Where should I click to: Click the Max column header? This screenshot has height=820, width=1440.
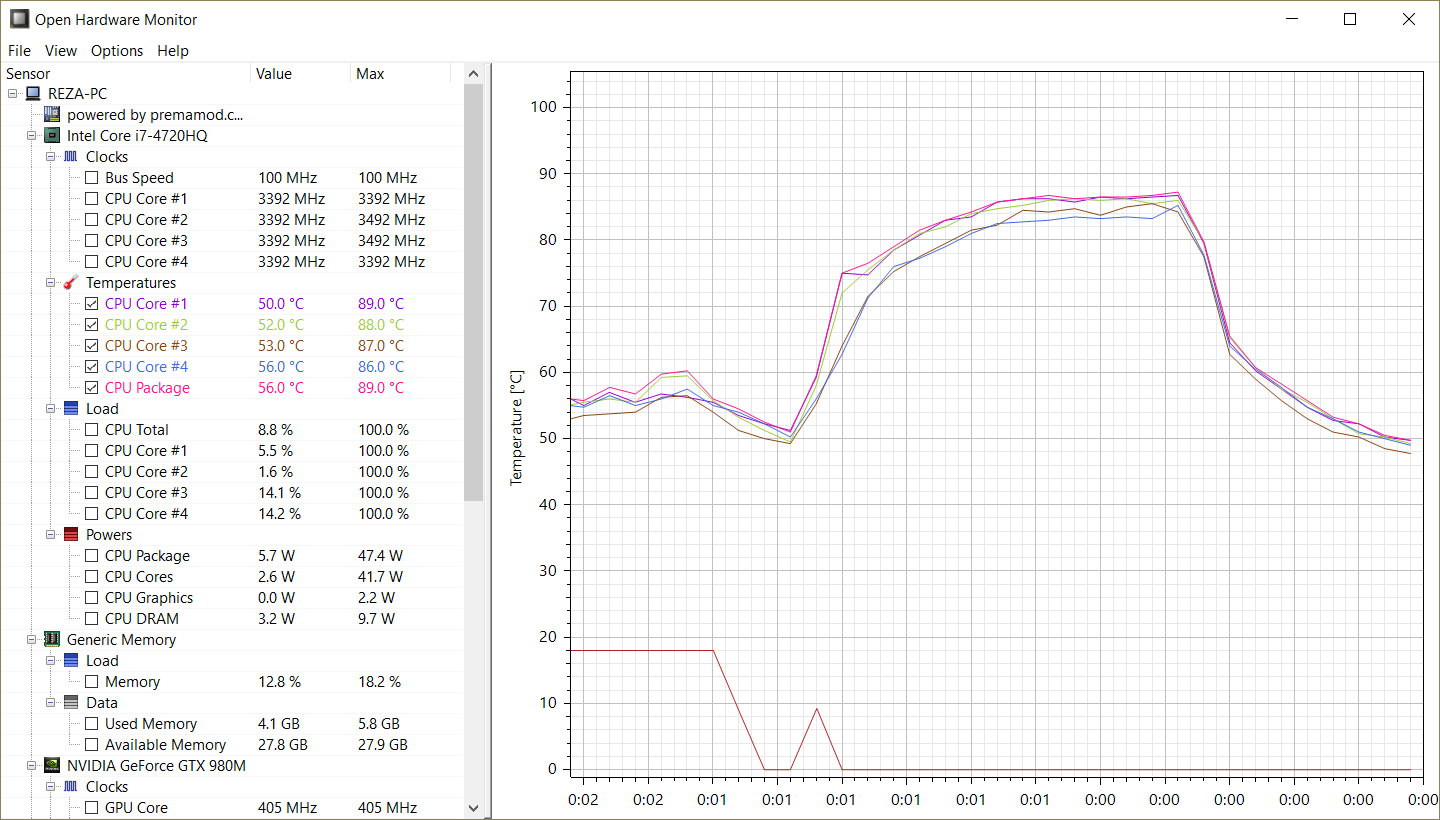tap(400, 73)
